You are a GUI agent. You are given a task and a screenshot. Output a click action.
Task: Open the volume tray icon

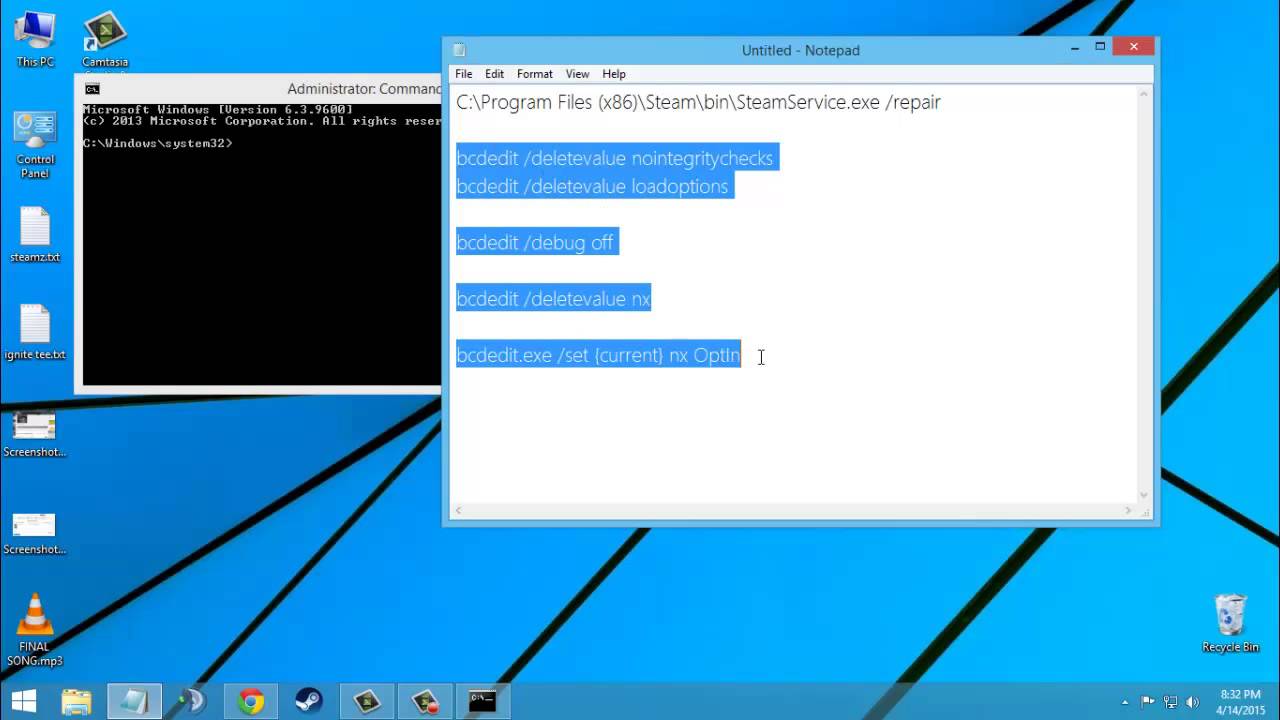[x=1192, y=702]
